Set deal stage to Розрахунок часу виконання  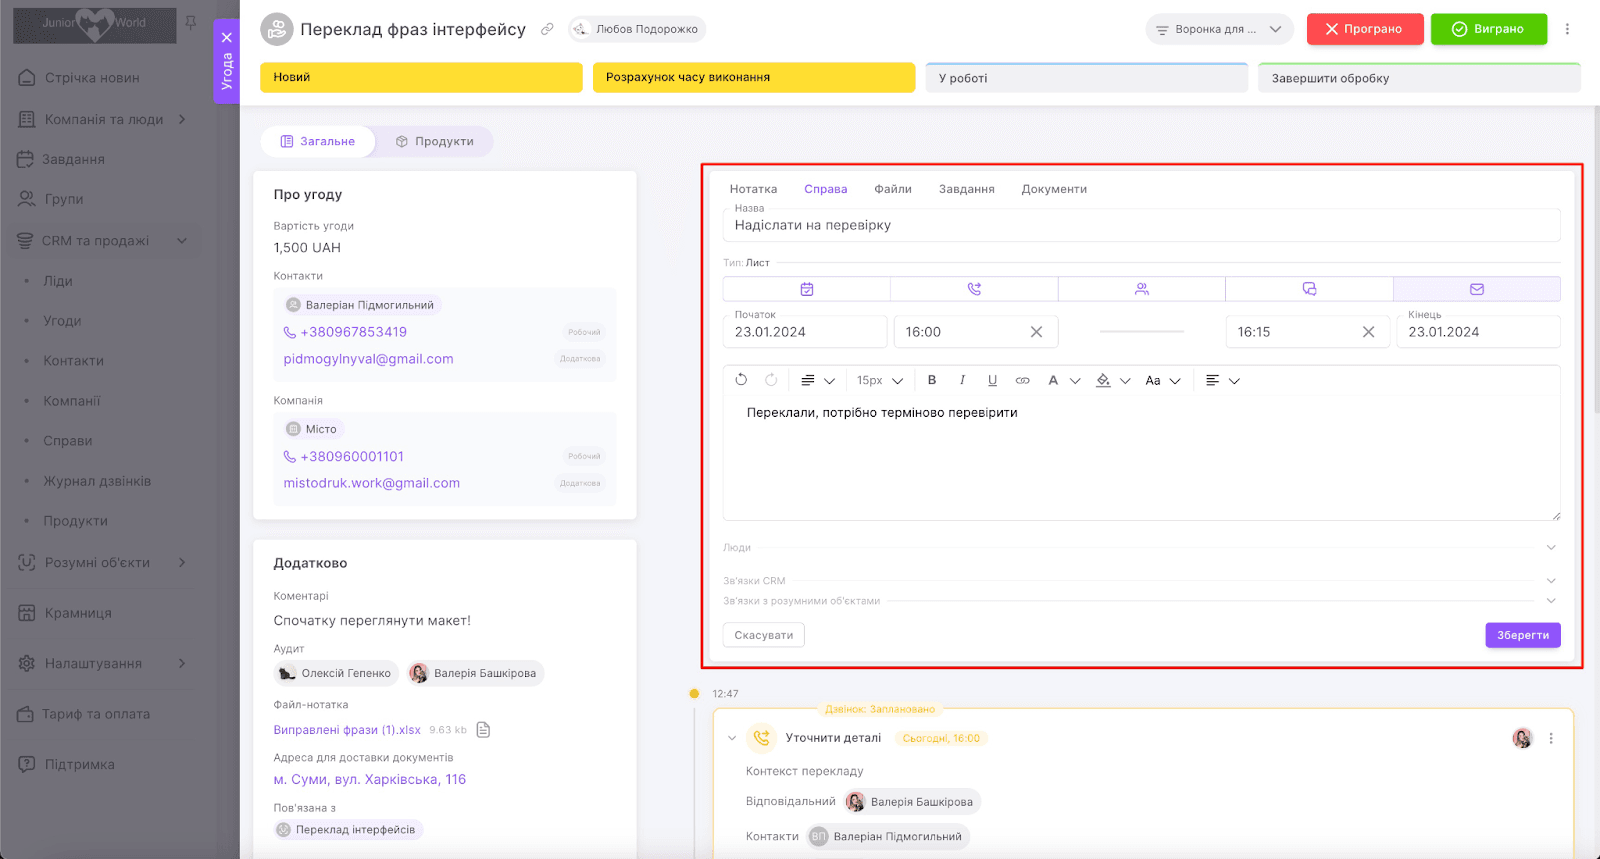[753, 77]
